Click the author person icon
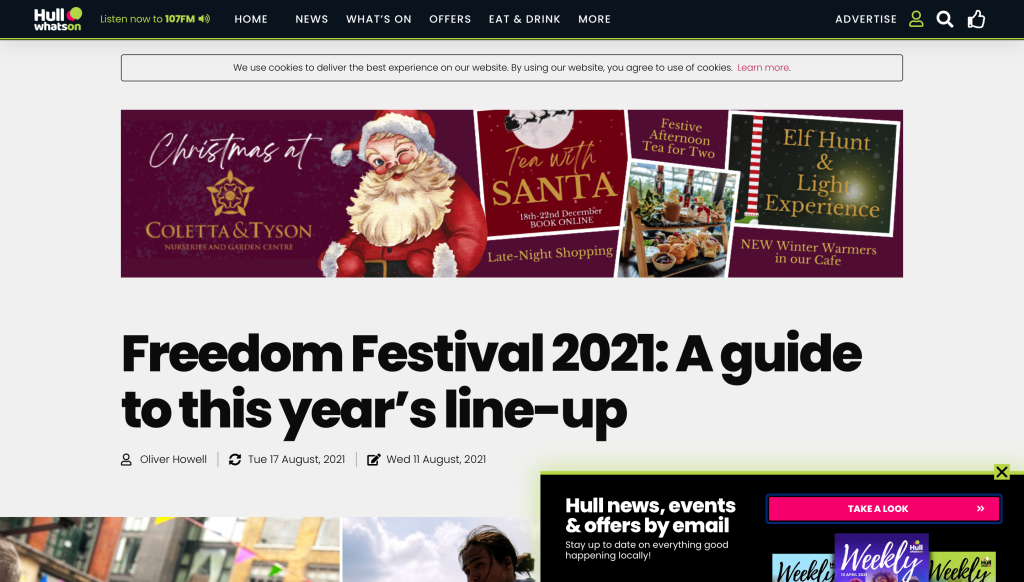Image resolution: width=1024 pixels, height=582 pixels. [126, 460]
